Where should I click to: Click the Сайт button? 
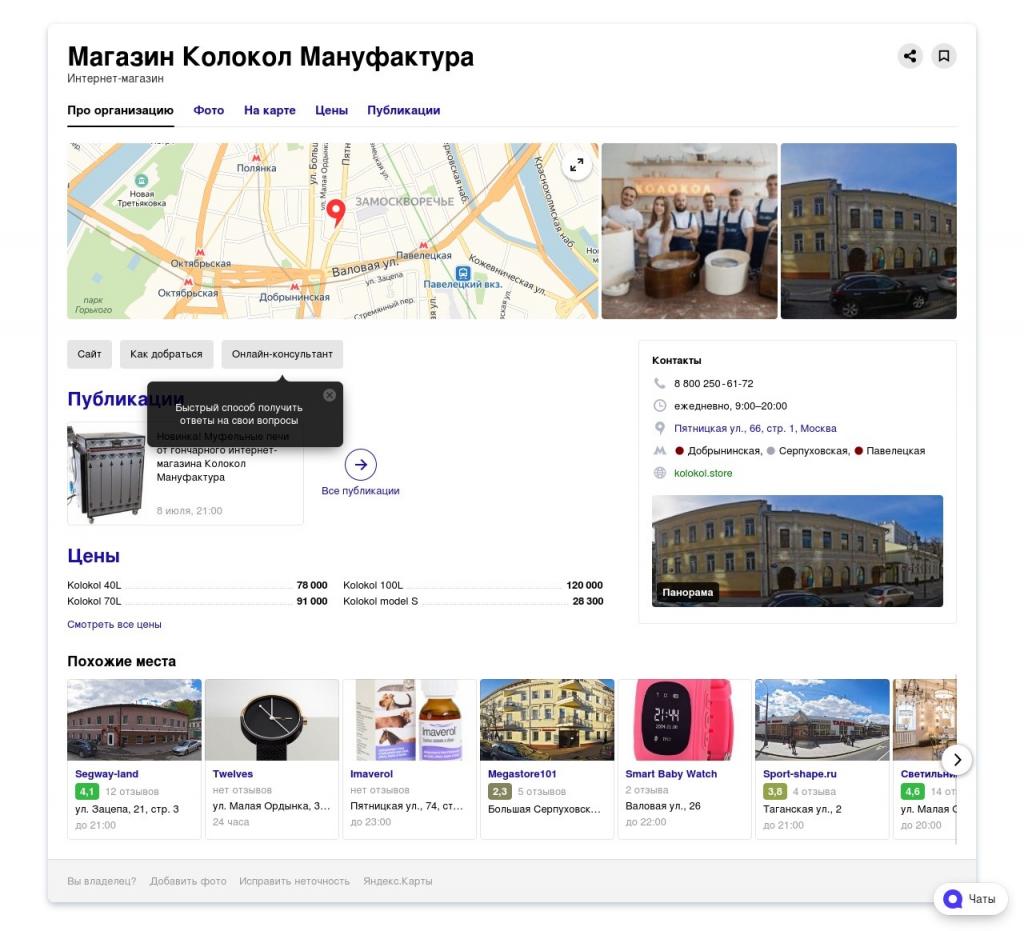[x=89, y=354]
